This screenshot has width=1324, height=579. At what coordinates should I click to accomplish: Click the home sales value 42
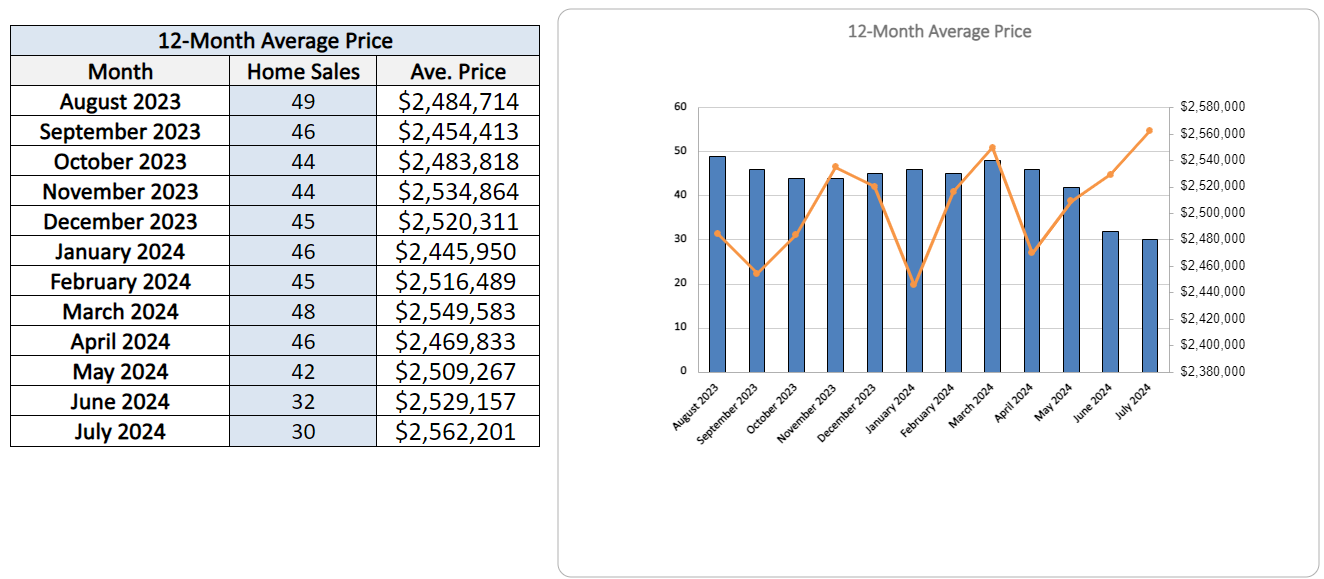pos(304,371)
